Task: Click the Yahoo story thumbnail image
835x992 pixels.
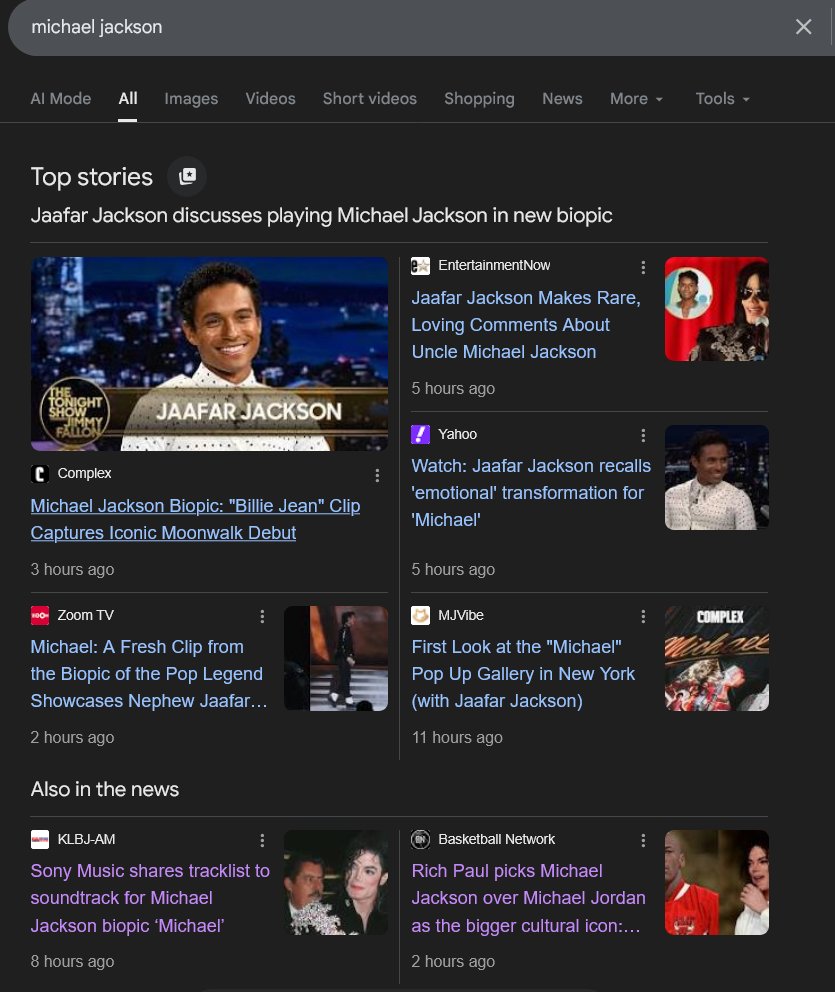Action: pyautogui.click(x=717, y=477)
